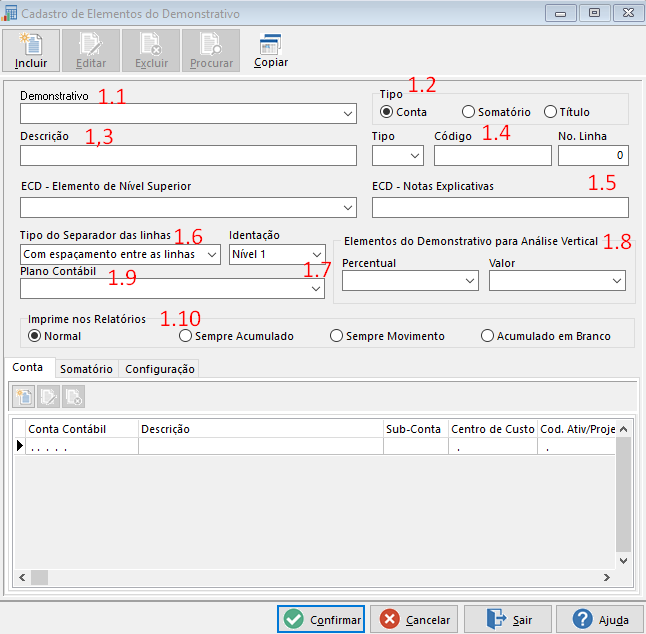
Task: Click the Procurar toolbar button
Action: [x=211, y=51]
